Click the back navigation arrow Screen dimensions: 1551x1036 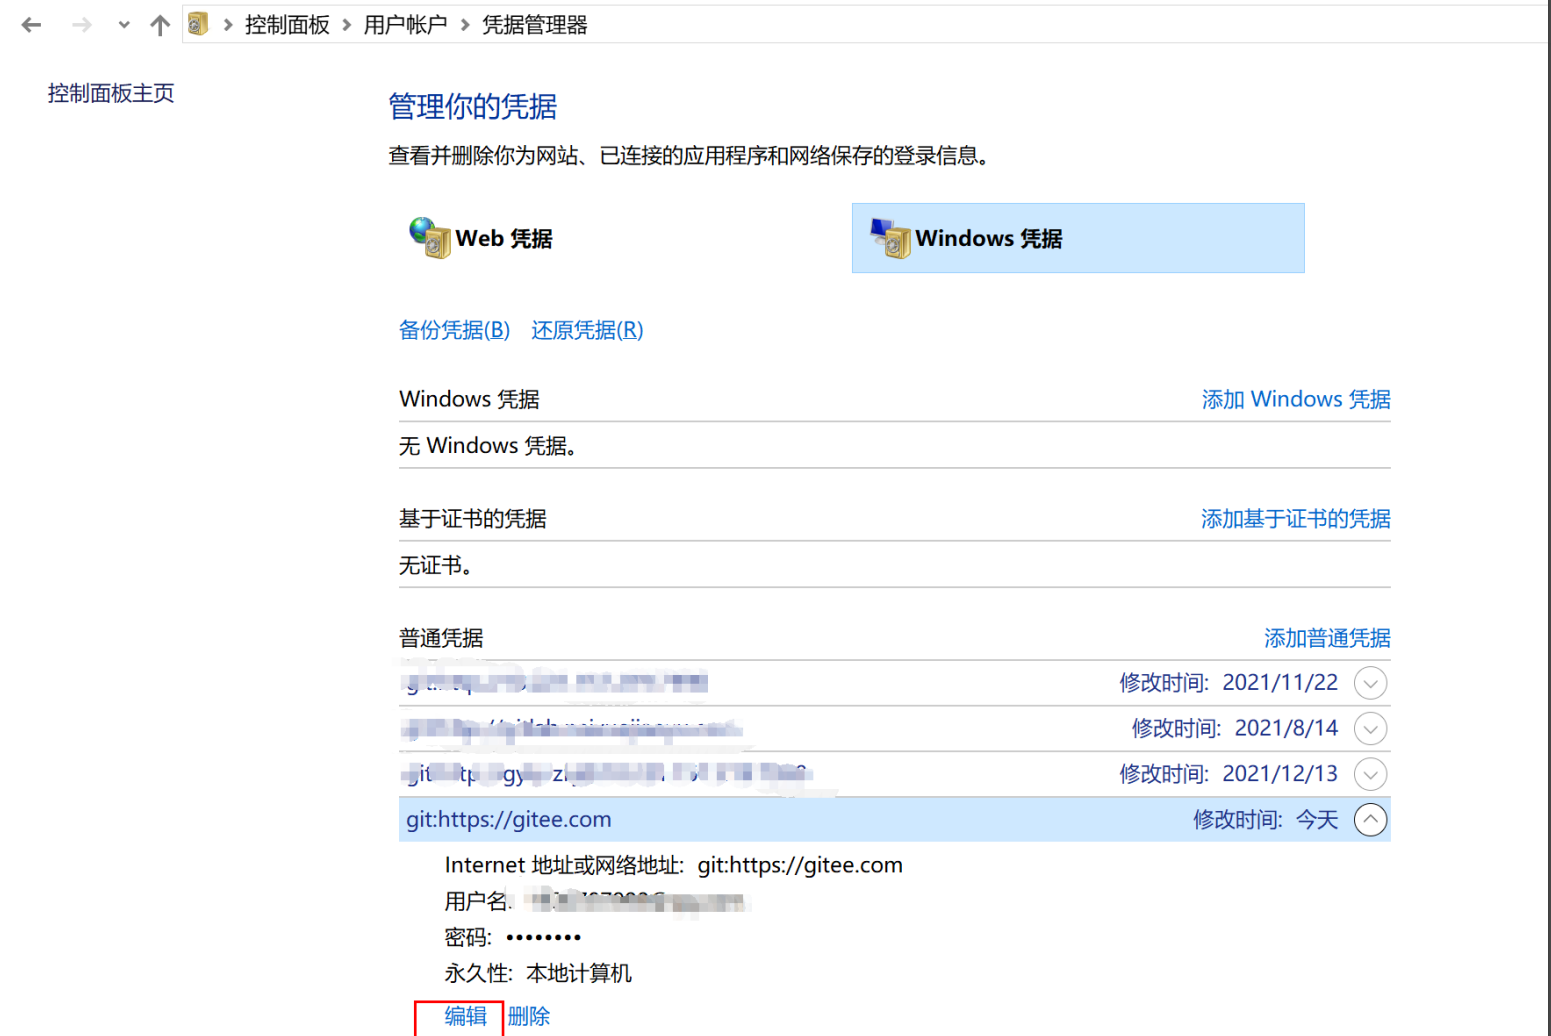[x=31, y=24]
